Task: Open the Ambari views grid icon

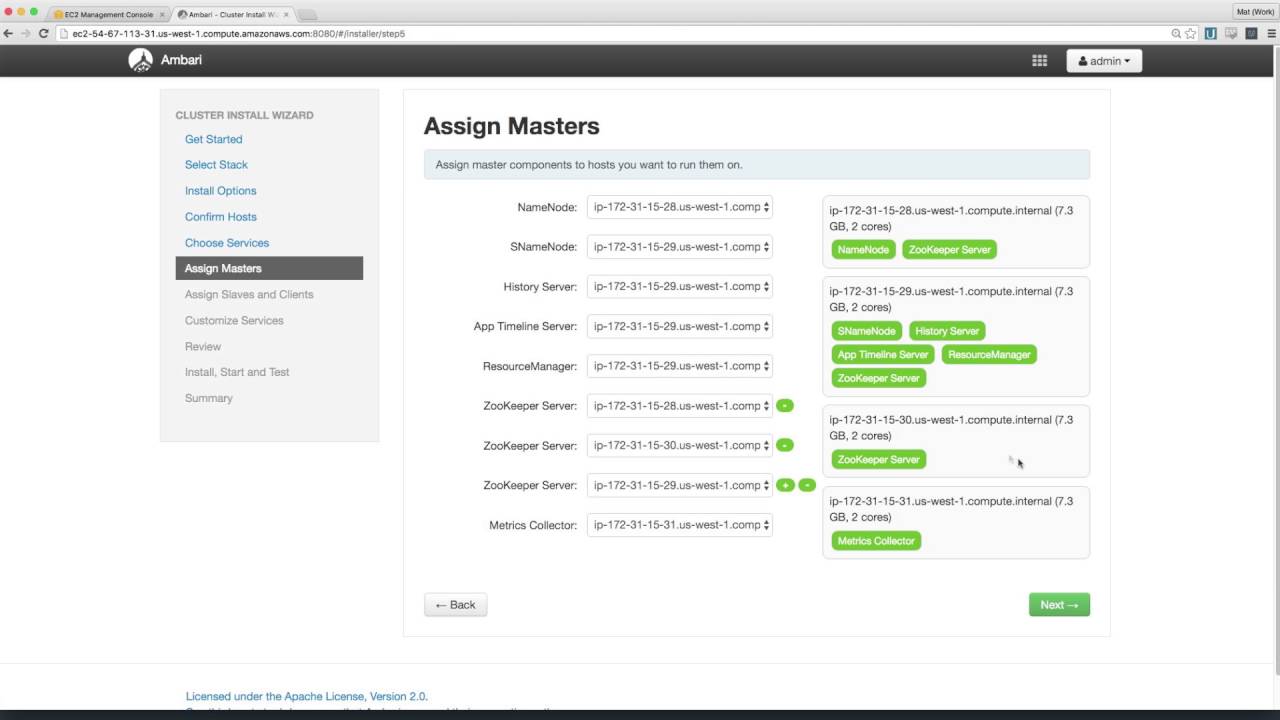Action: point(1039,61)
